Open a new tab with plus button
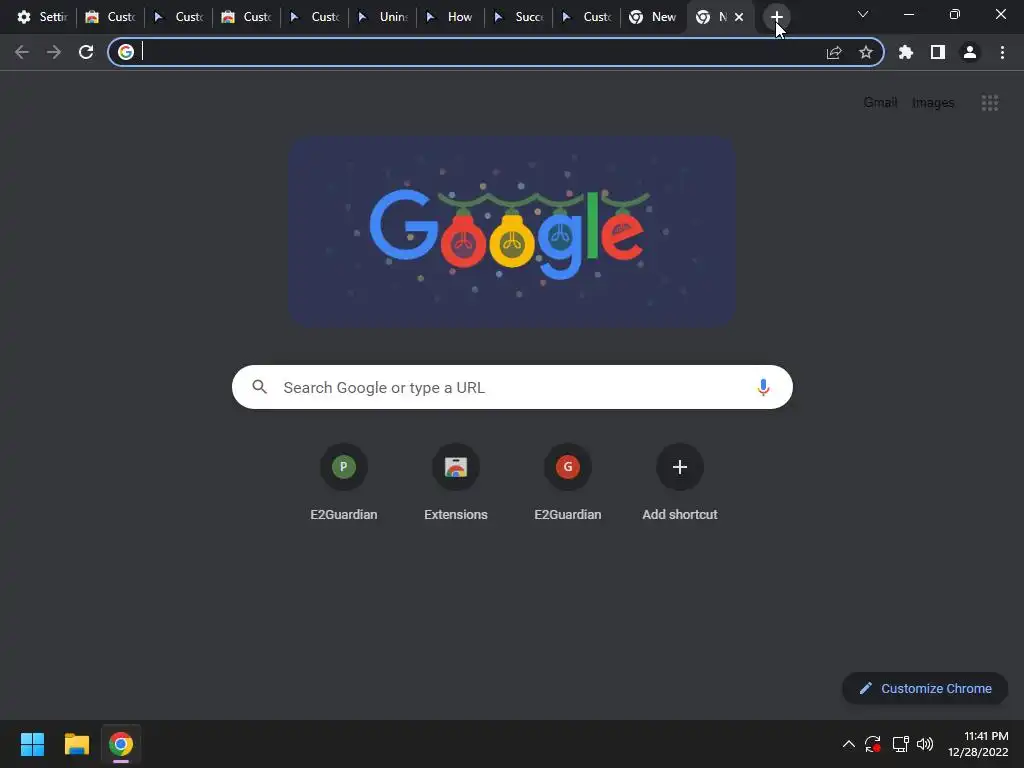Viewport: 1024px width, 768px height. coord(776,17)
